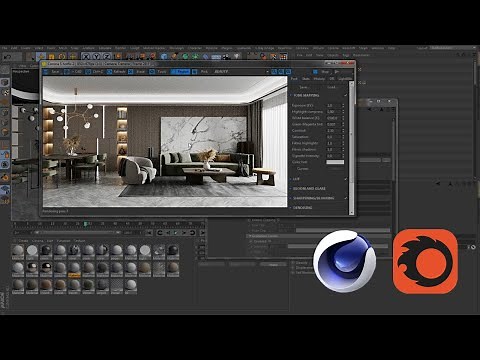This screenshot has width=480, height=360.
Task: Click the green timeline playhead marker
Action: 86,224
